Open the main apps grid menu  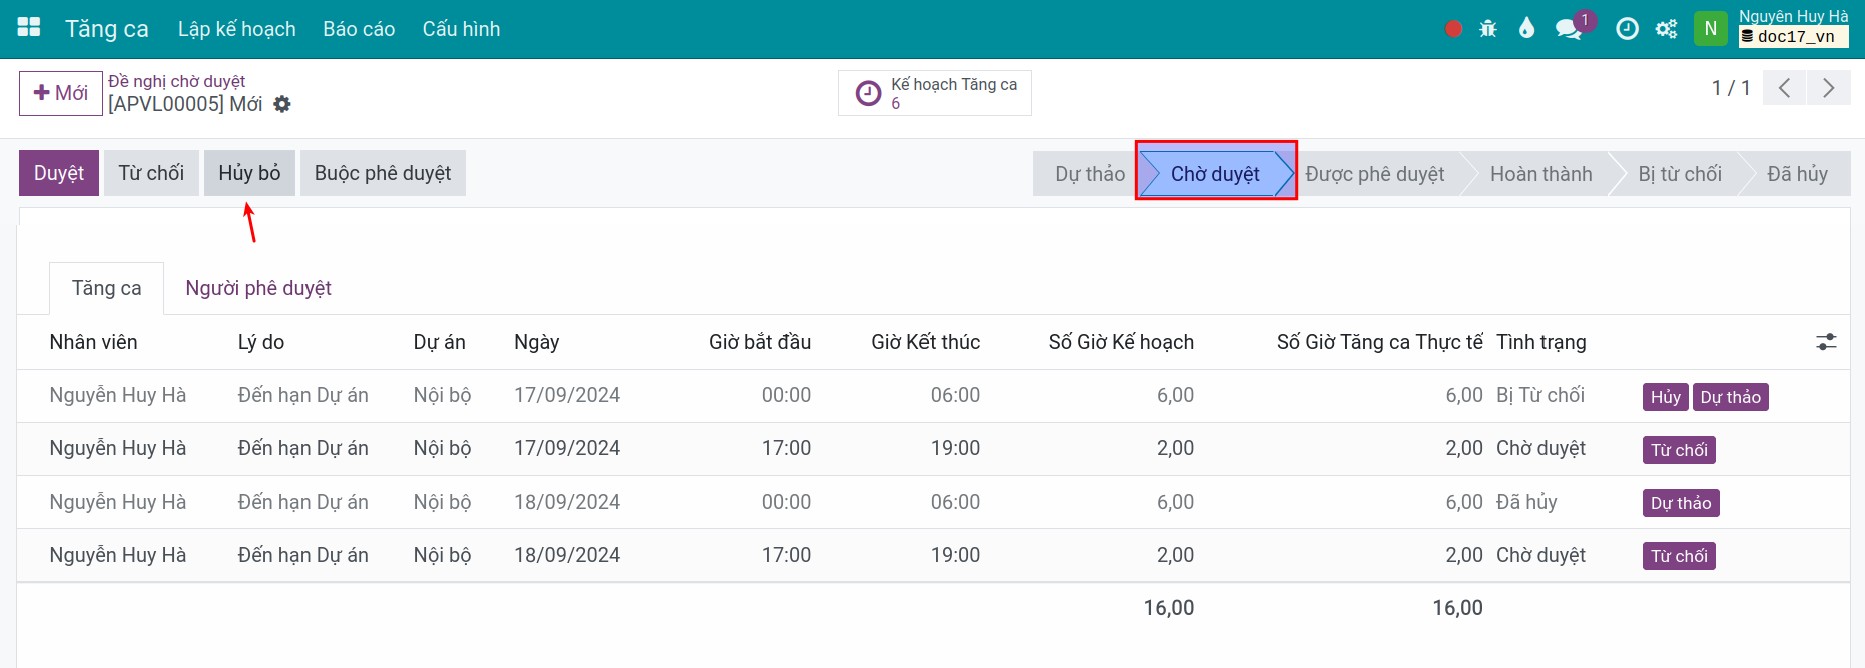[x=29, y=28]
